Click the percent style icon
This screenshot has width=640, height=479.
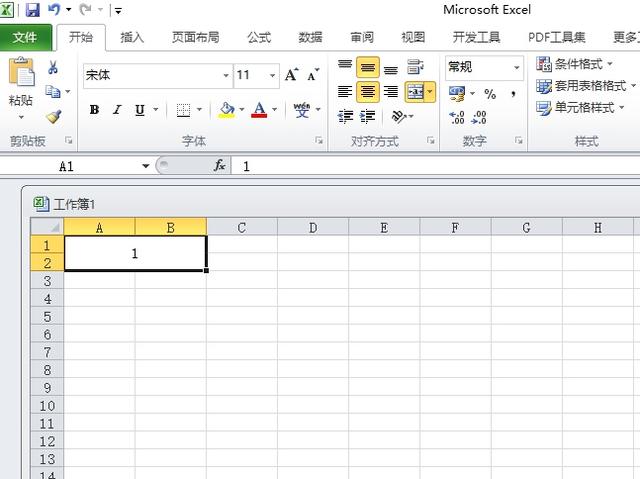click(x=490, y=93)
